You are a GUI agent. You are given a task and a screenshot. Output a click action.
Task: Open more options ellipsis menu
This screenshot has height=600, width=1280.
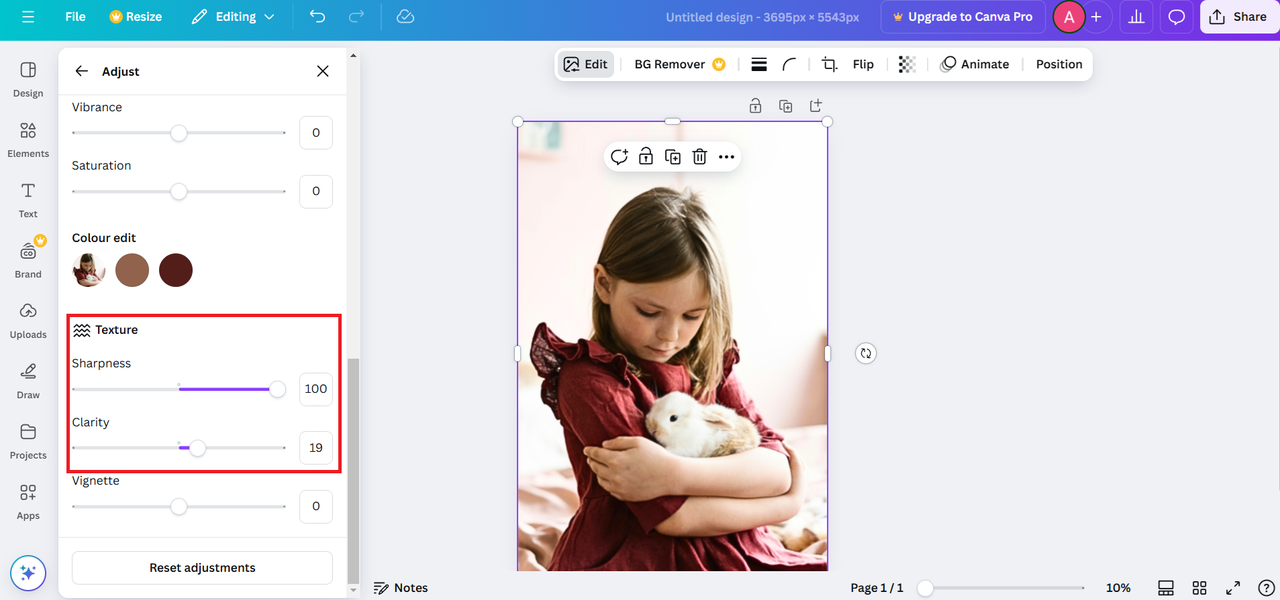click(x=726, y=157)
